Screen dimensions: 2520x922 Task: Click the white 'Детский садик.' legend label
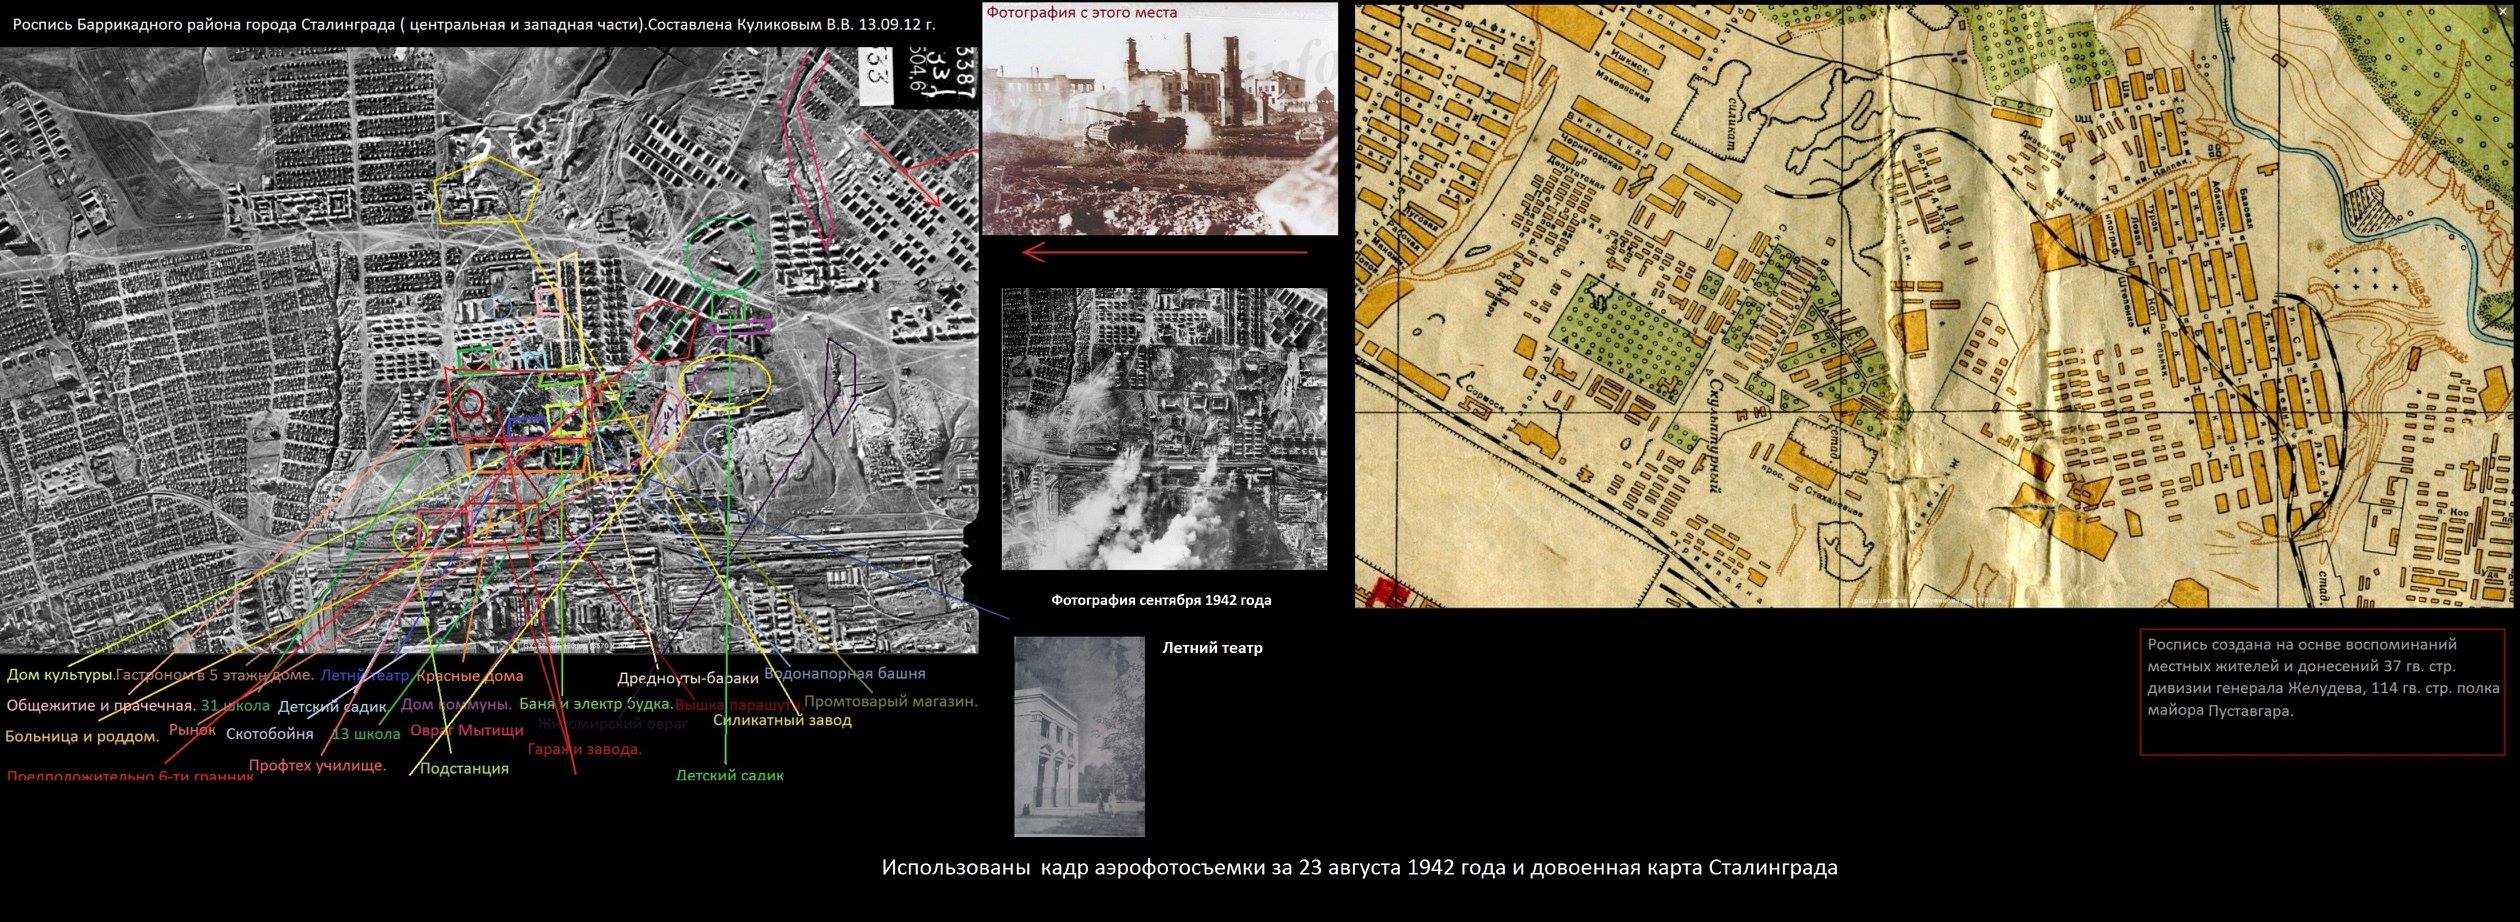point(333,707)
